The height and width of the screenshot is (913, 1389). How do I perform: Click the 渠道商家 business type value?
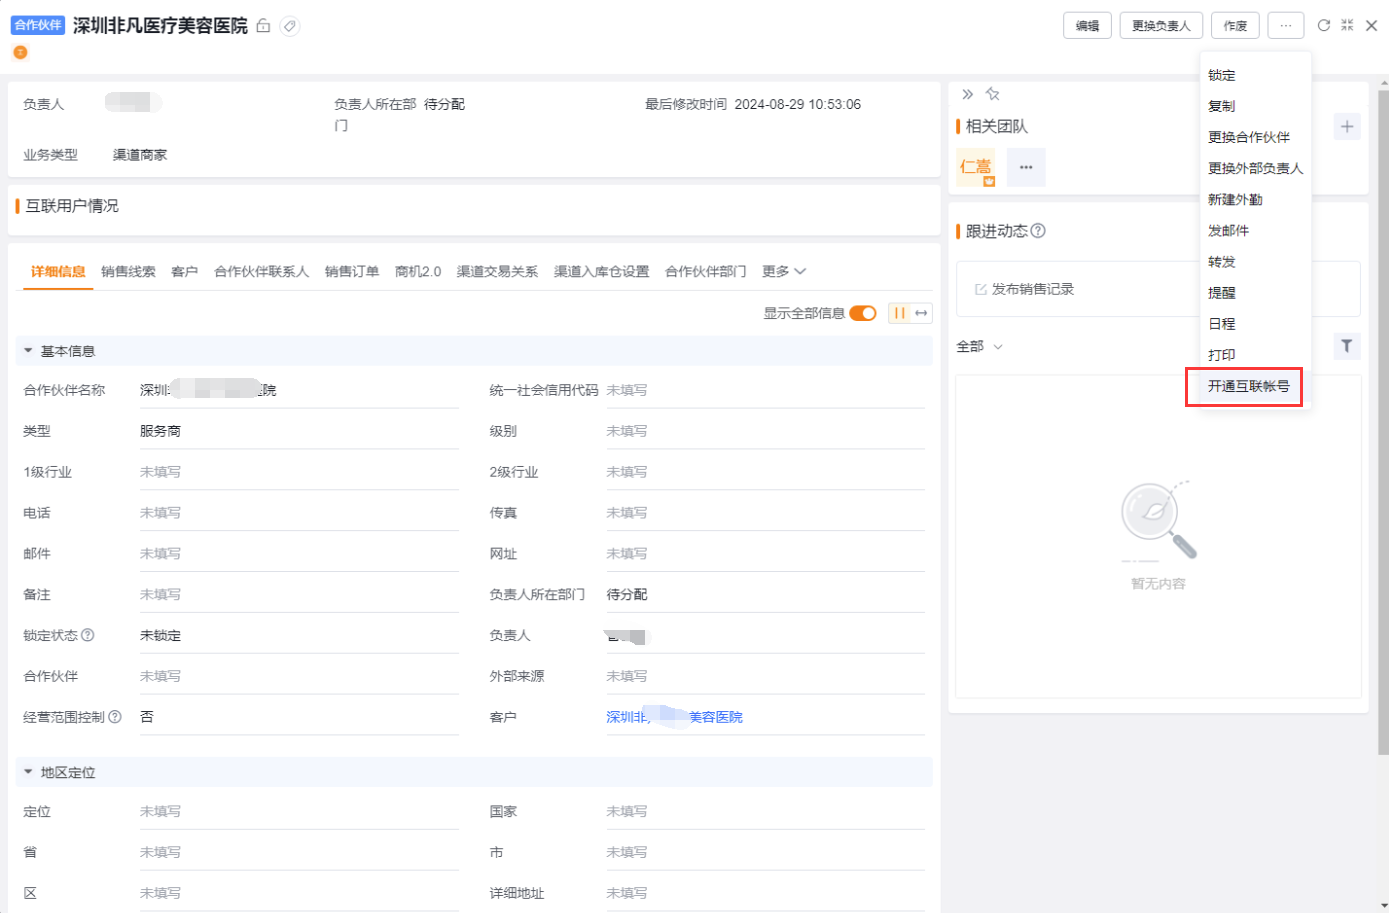point(140,155)
